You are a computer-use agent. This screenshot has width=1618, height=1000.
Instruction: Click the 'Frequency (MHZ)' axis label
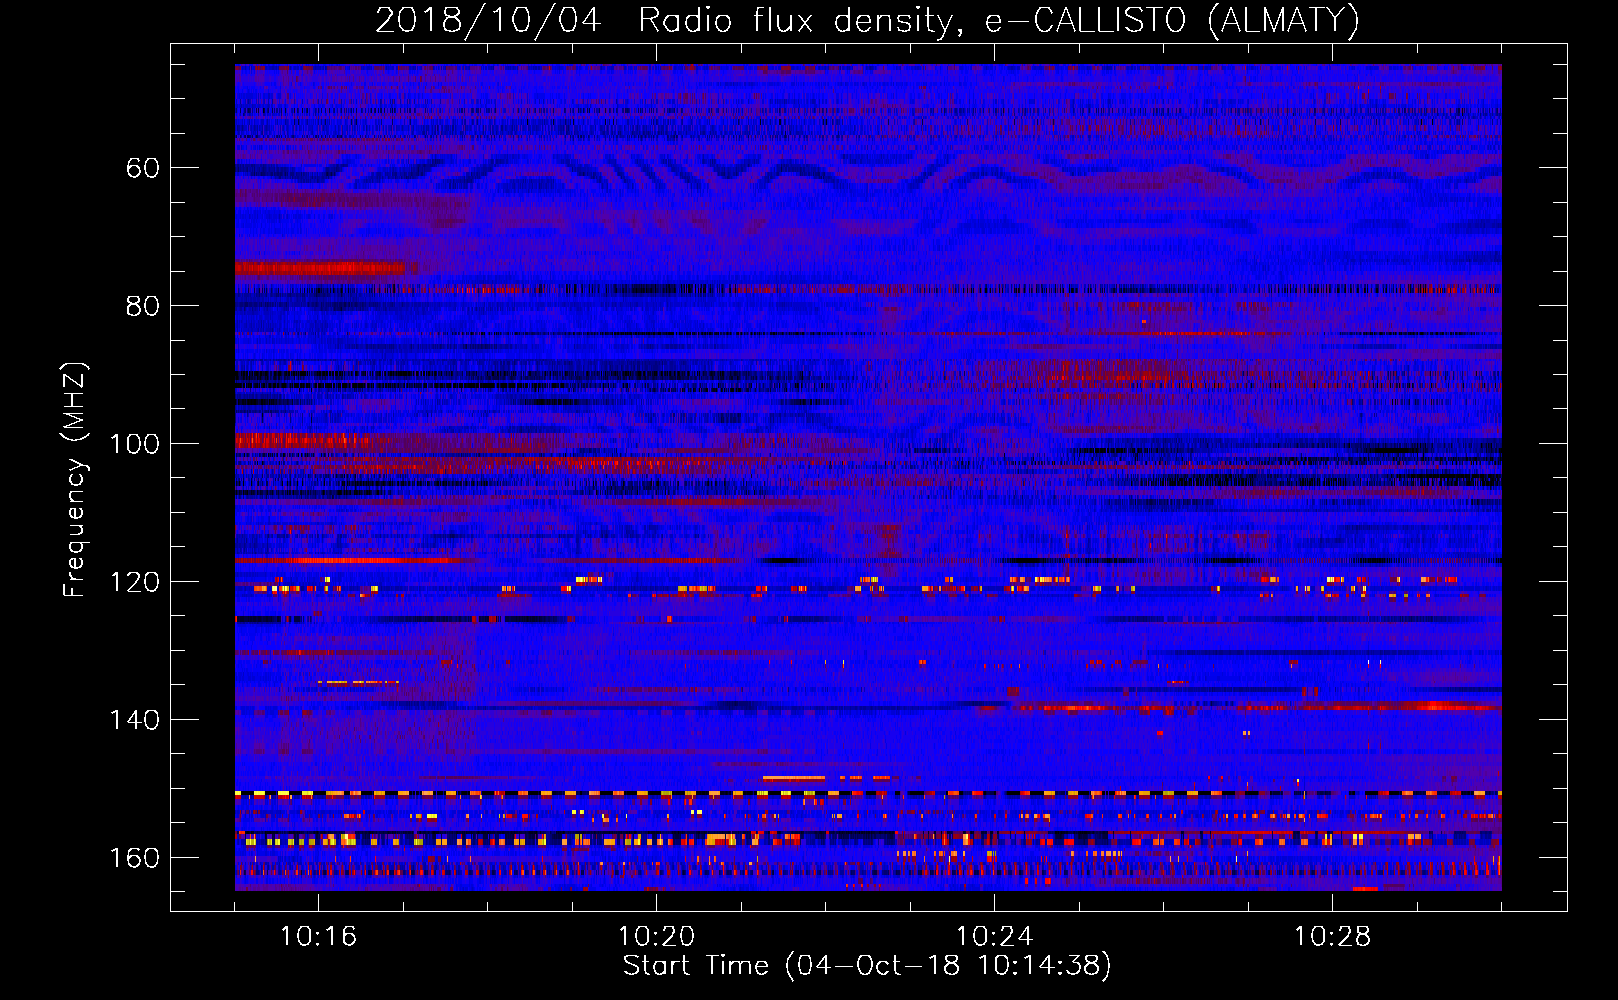click(75, 480)
